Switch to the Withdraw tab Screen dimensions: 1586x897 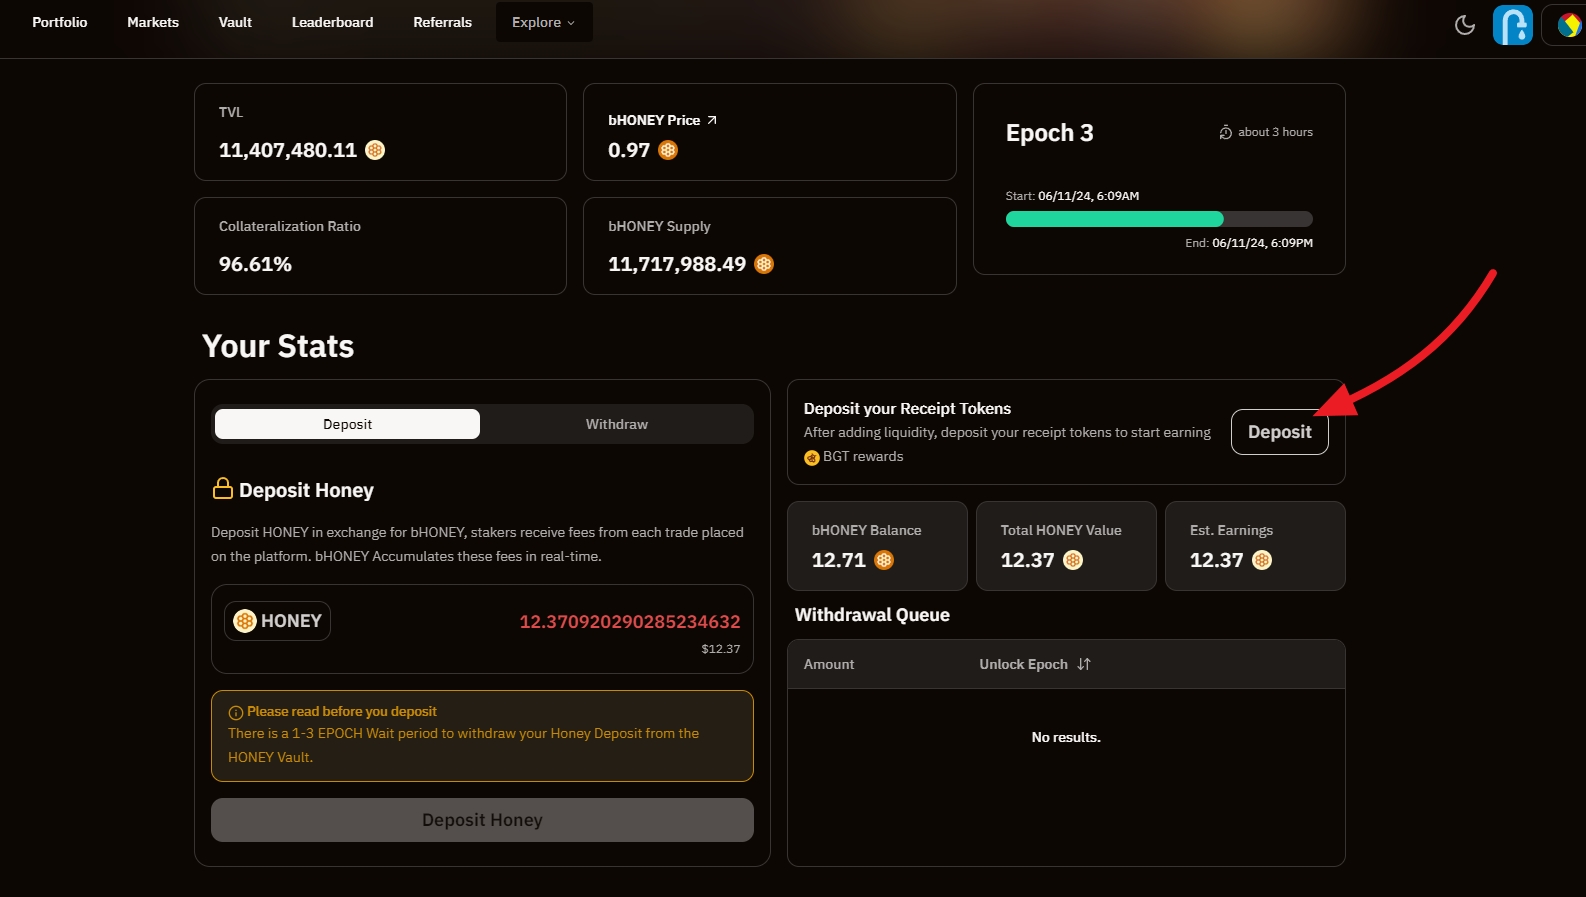point(616,424)
